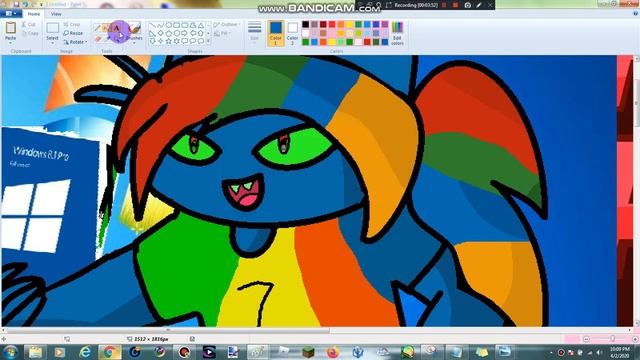Switch to the Home ribbon tab
This screenshot has width=640, height=360.
click(33, 14)
